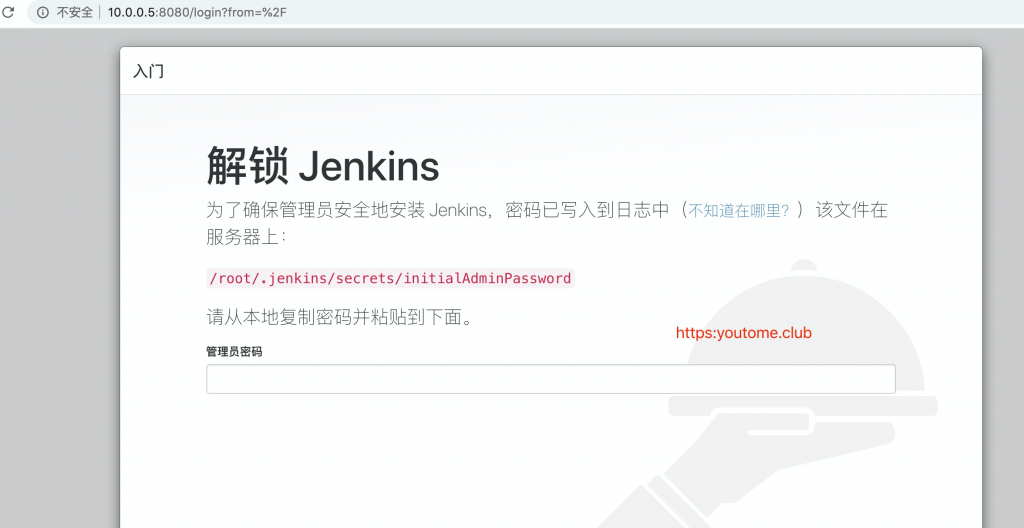Image resolution: width=1024 pixels, height=528 pixels.
Task: Click the 解锁 Jenkins heading
Action: (323, 165)
